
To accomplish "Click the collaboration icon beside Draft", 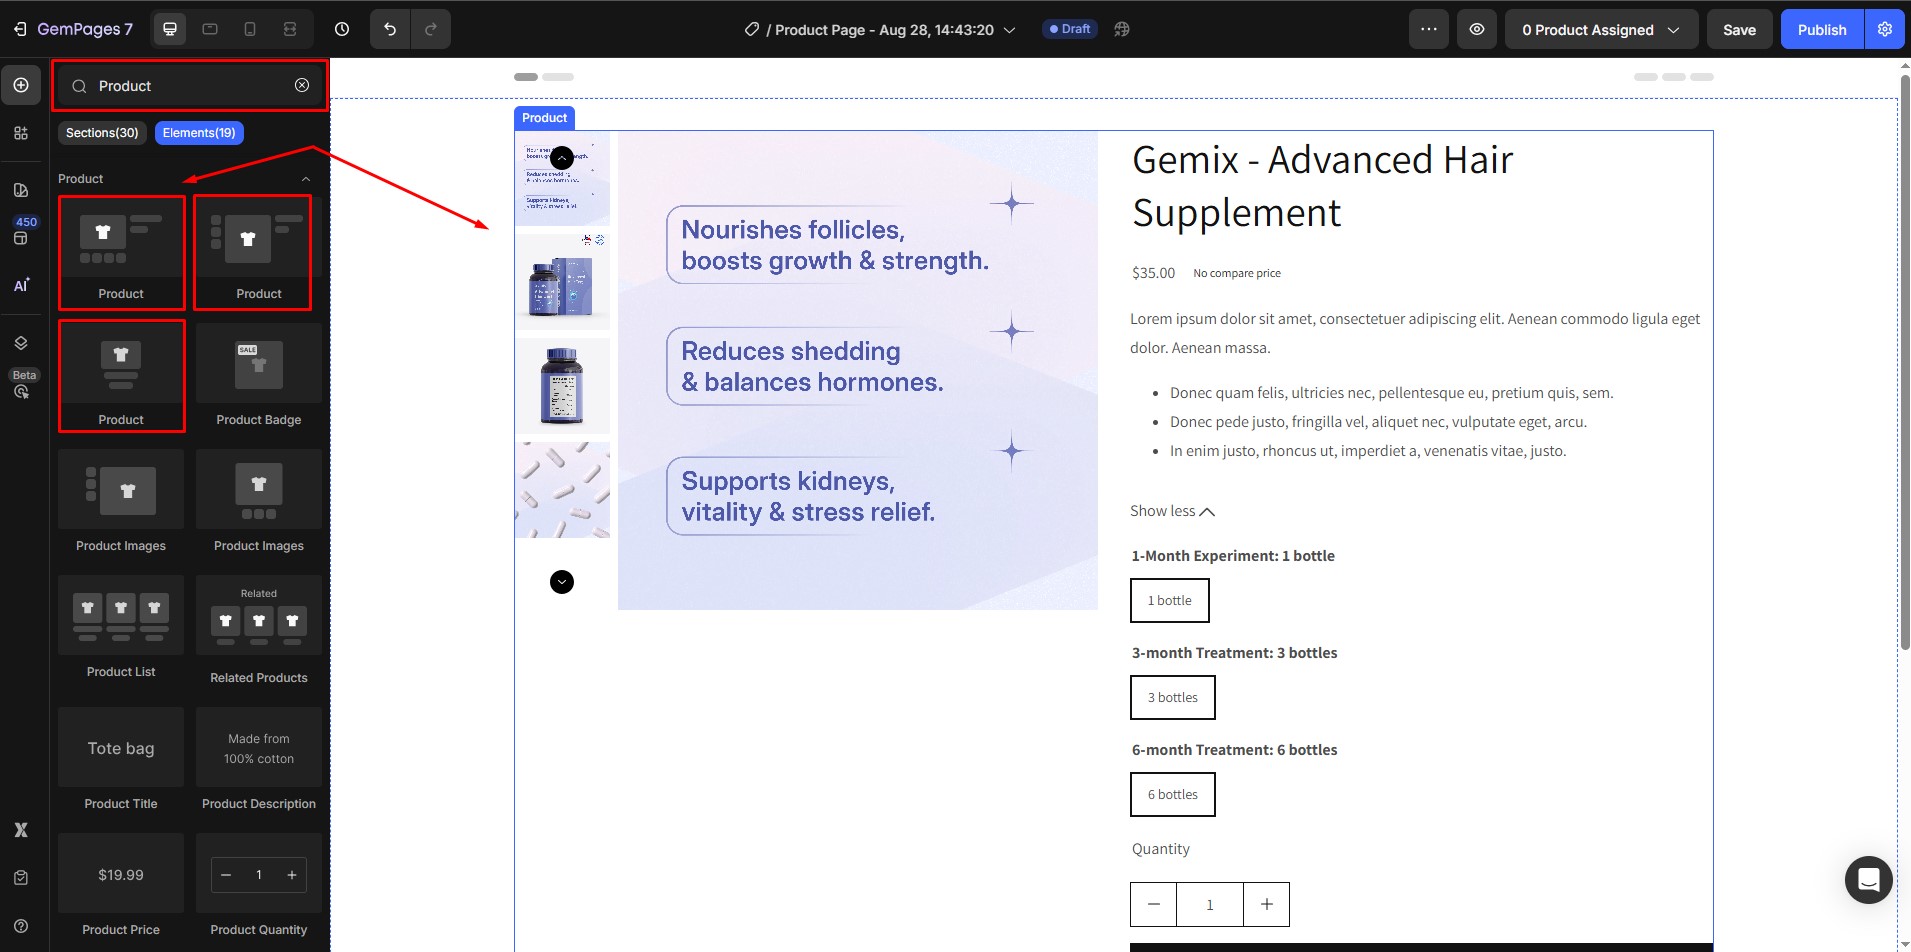I will (x=1122, y=29).
